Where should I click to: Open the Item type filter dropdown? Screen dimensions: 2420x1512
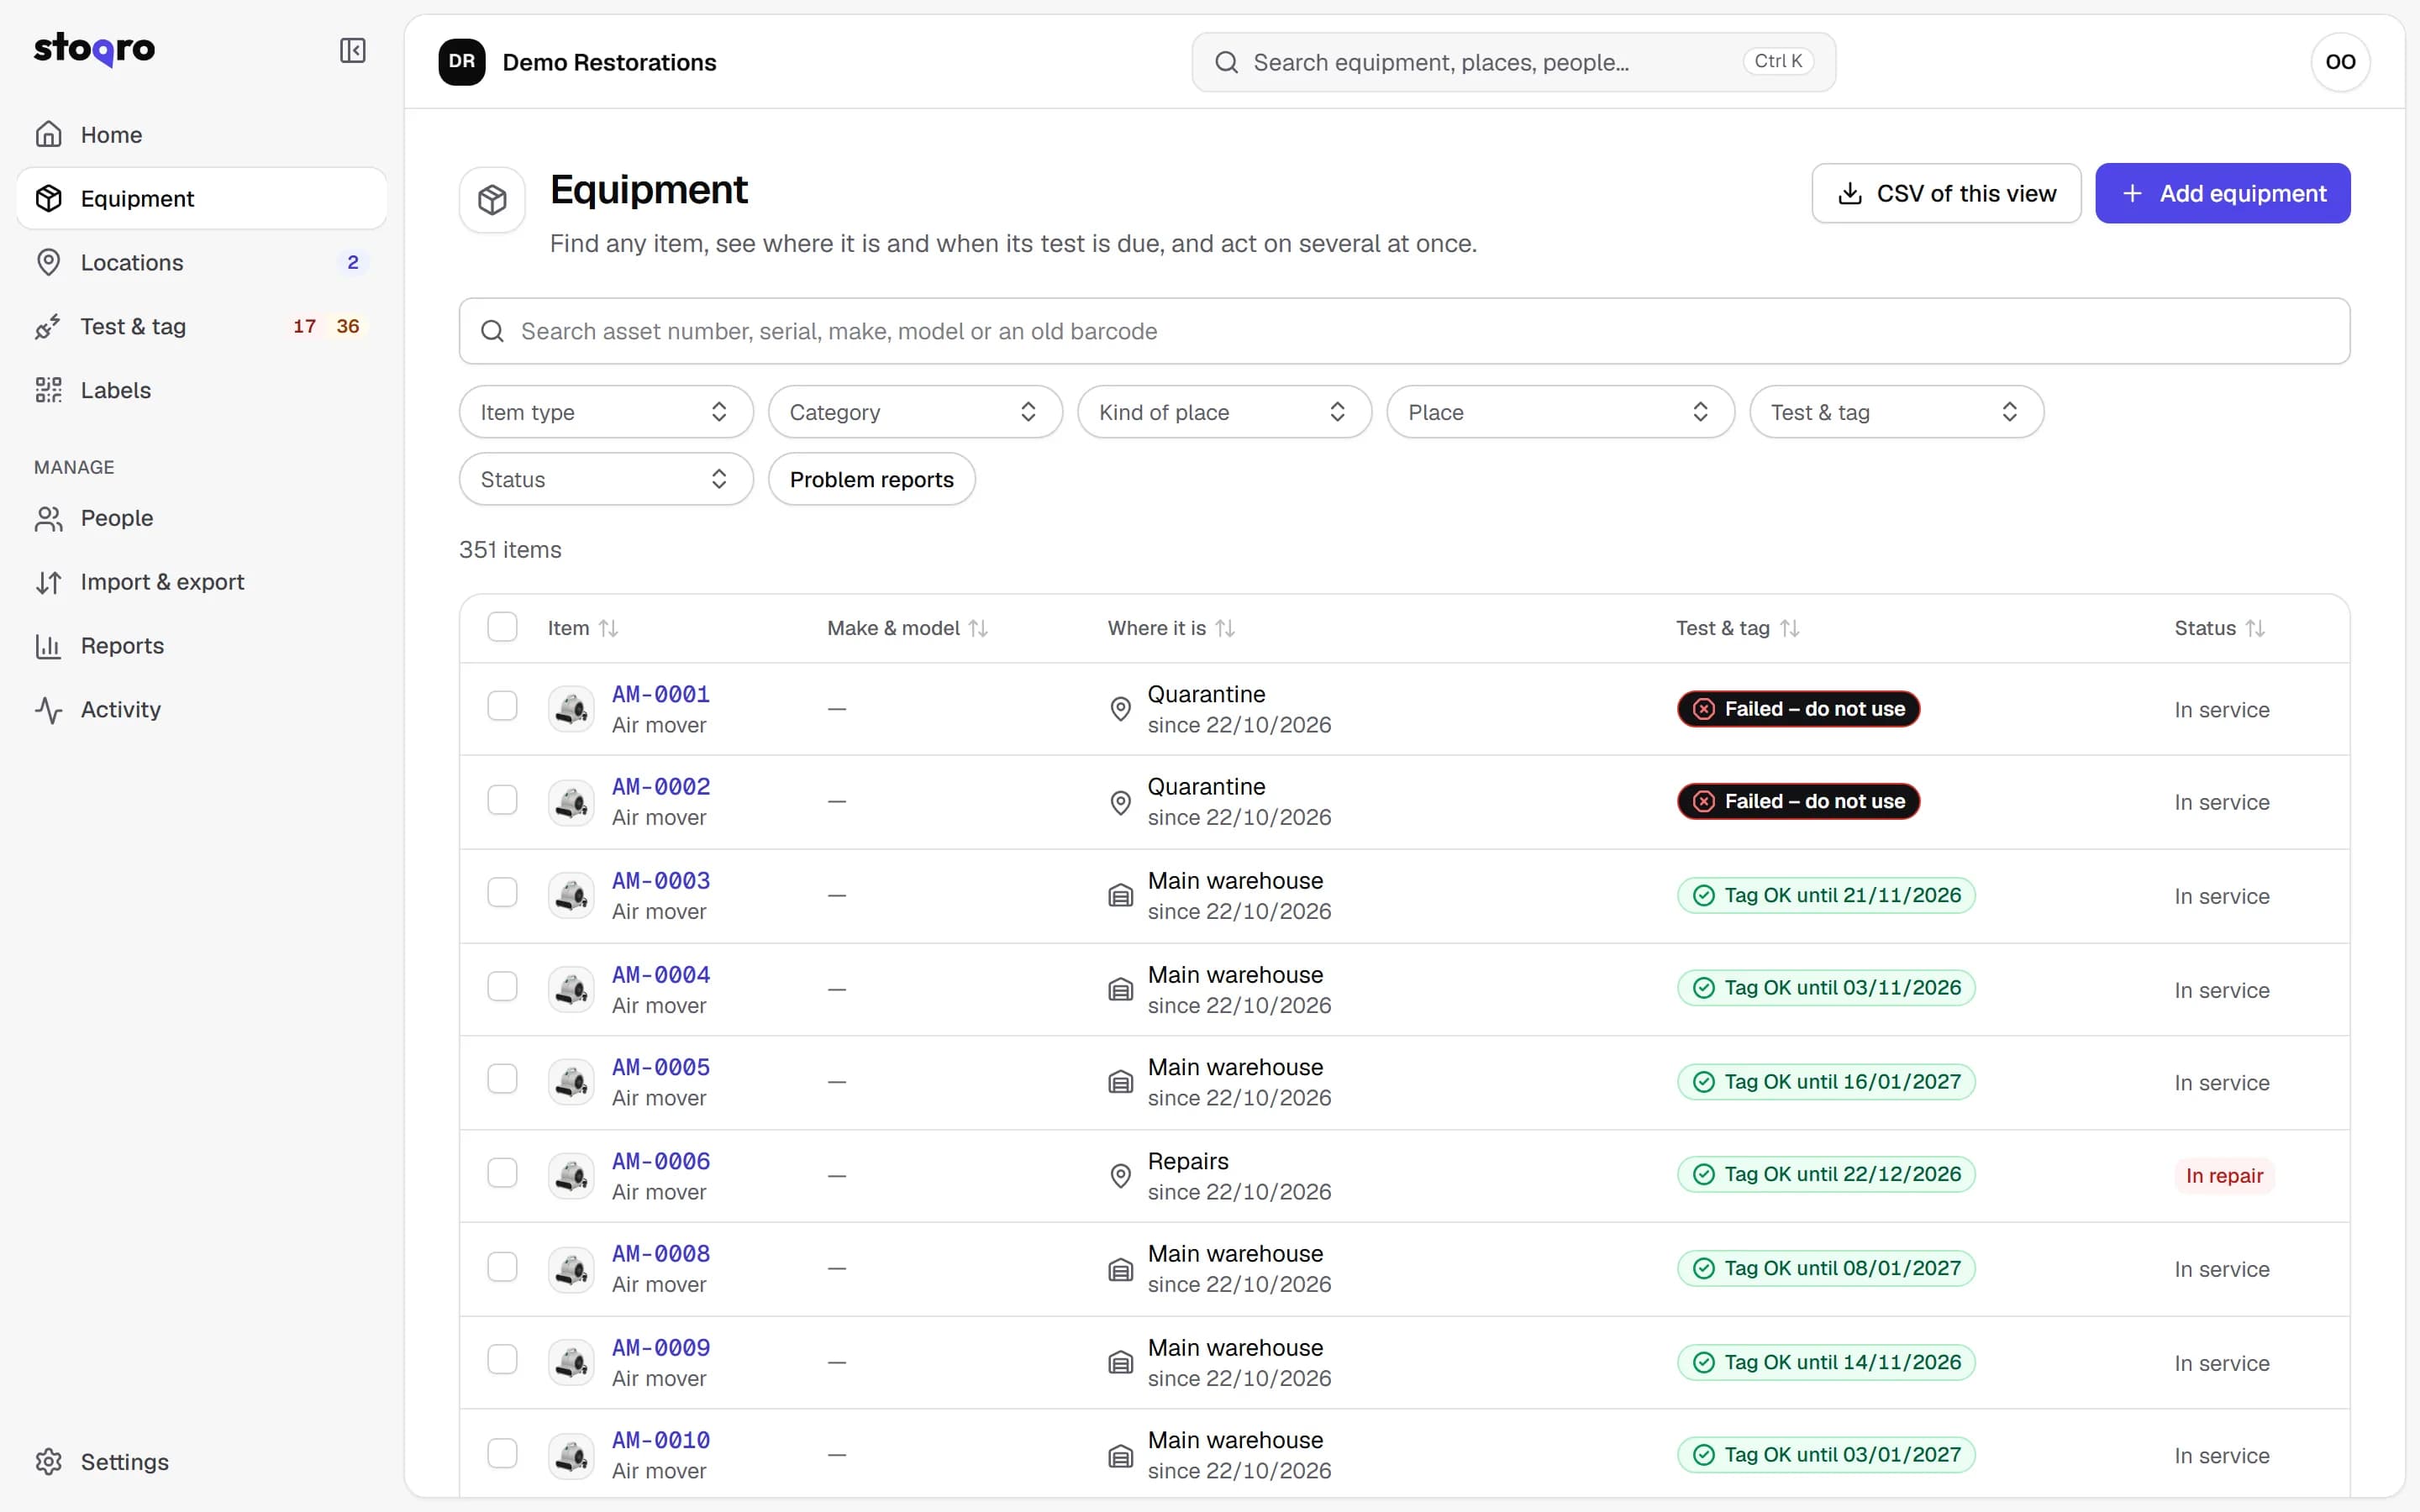pos(606,412)
